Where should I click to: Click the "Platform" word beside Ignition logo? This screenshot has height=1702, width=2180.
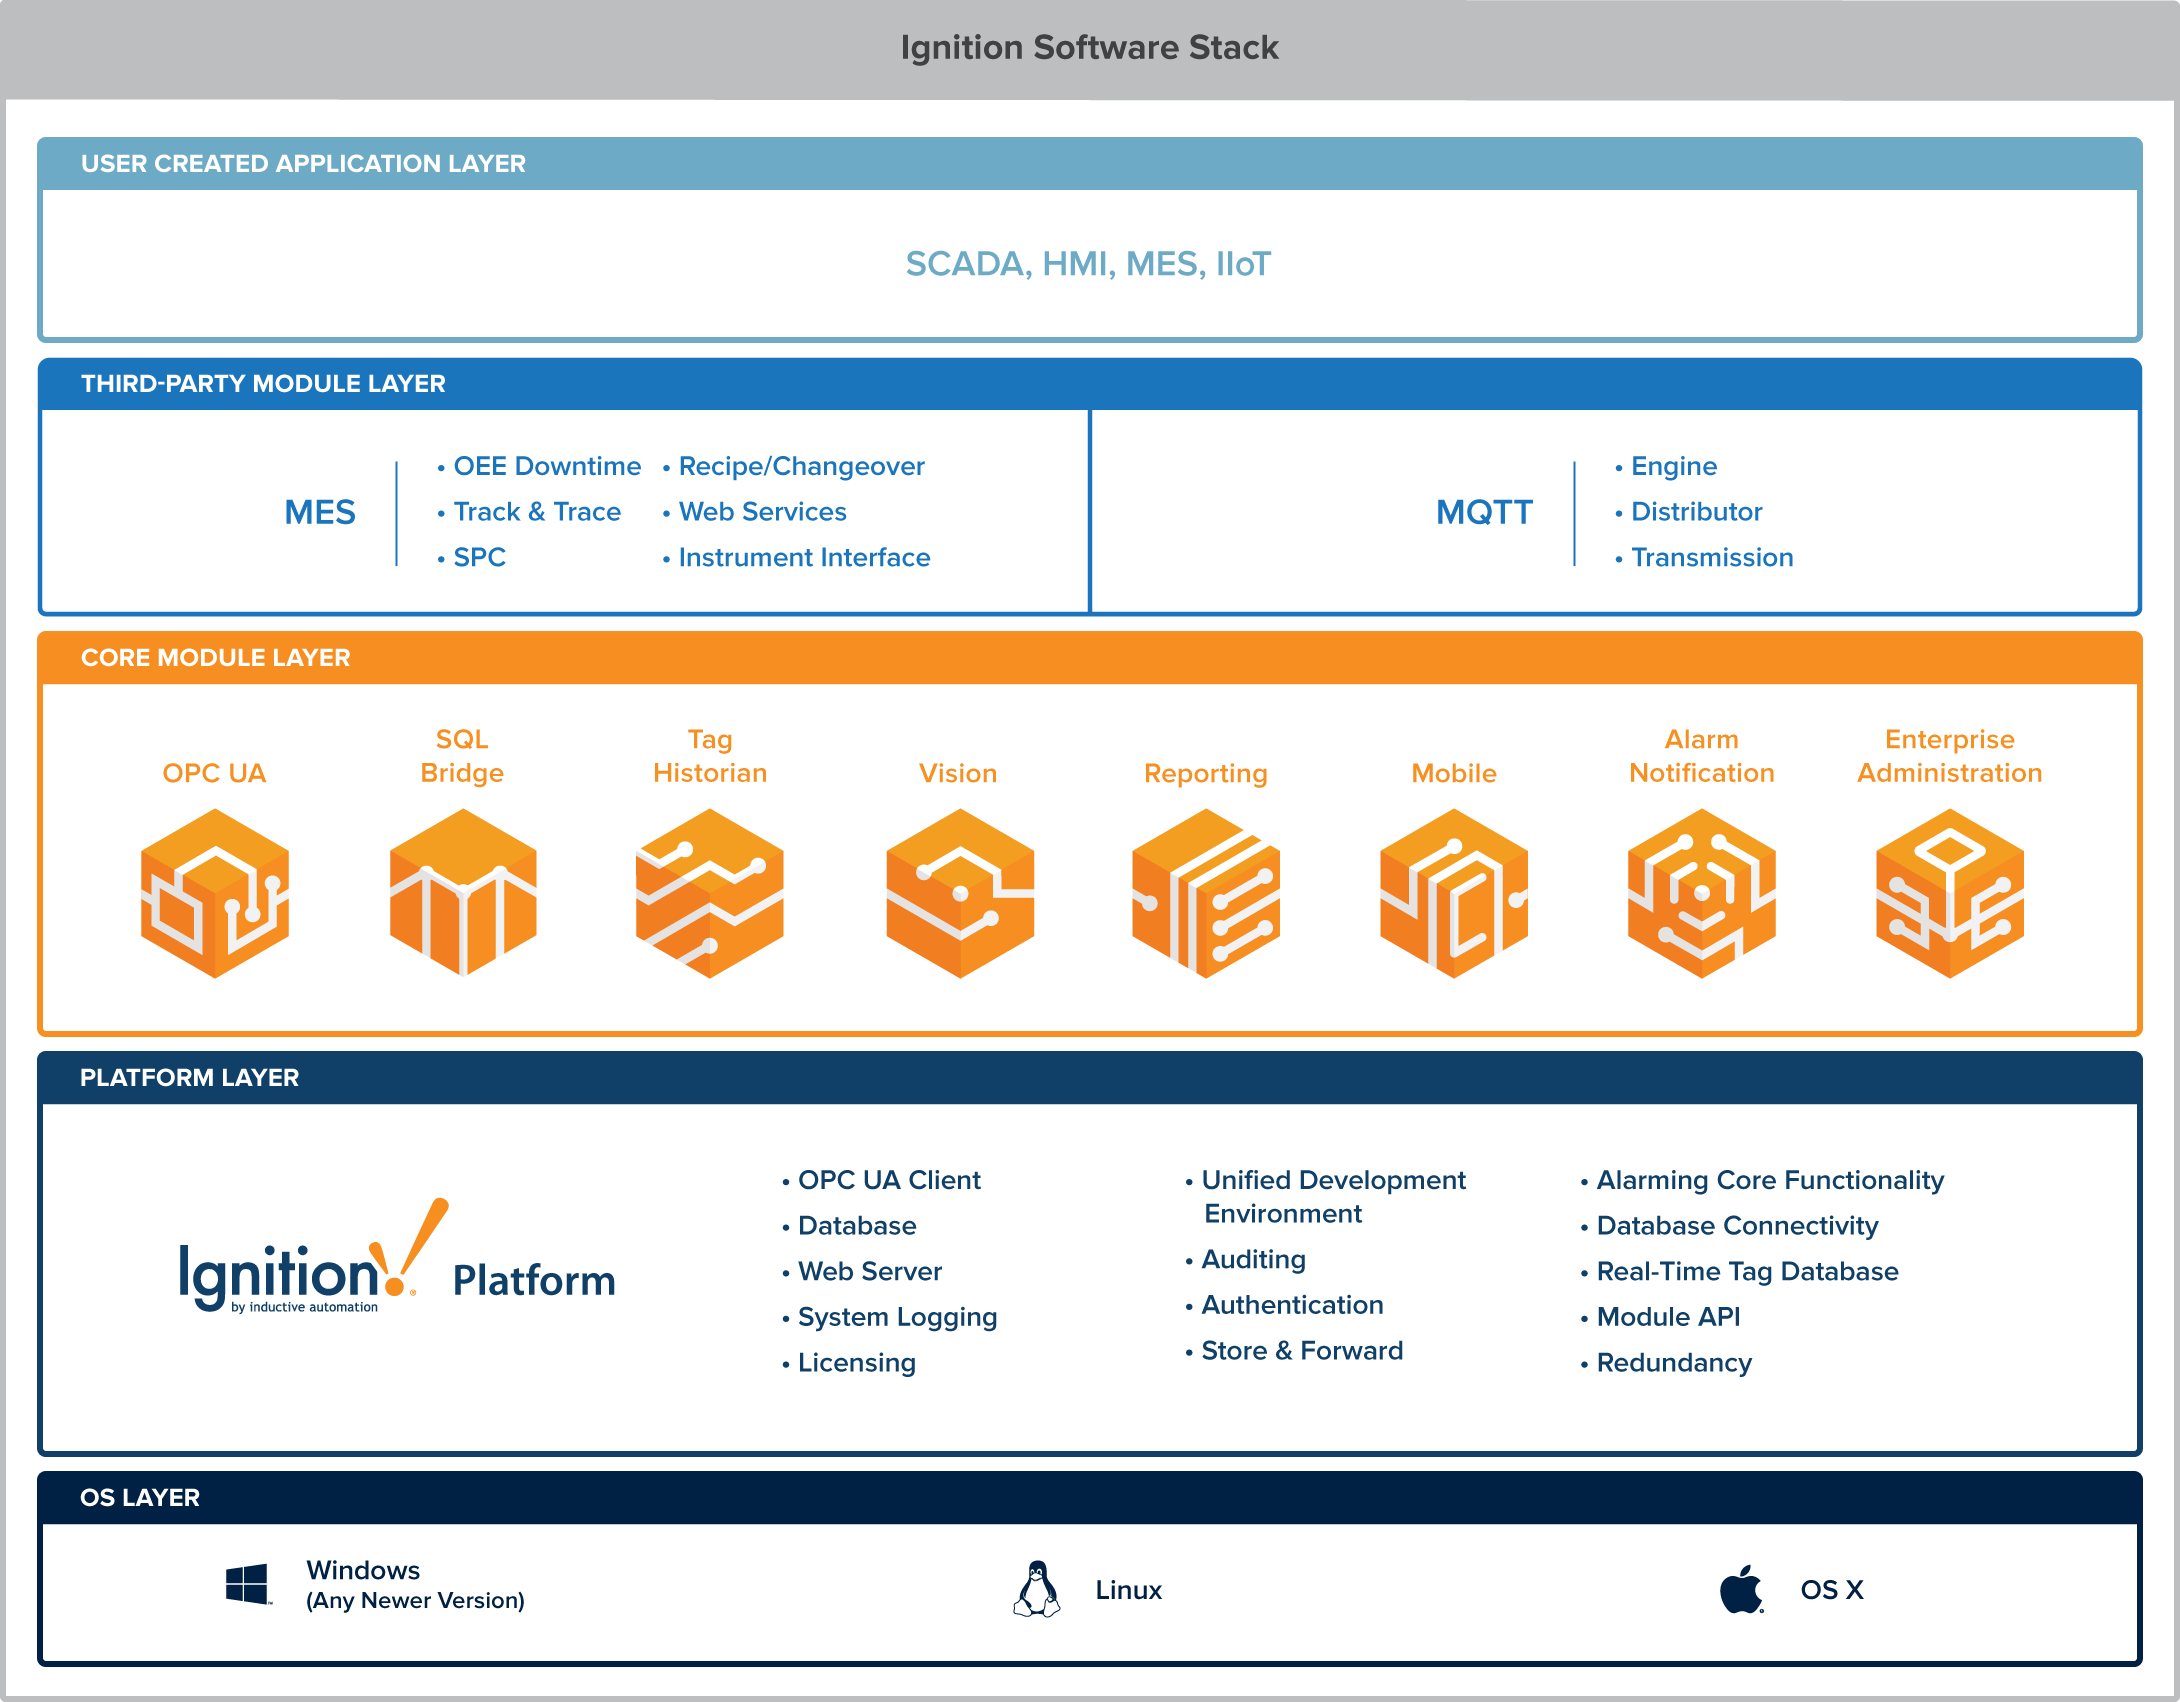[534, 1281]
